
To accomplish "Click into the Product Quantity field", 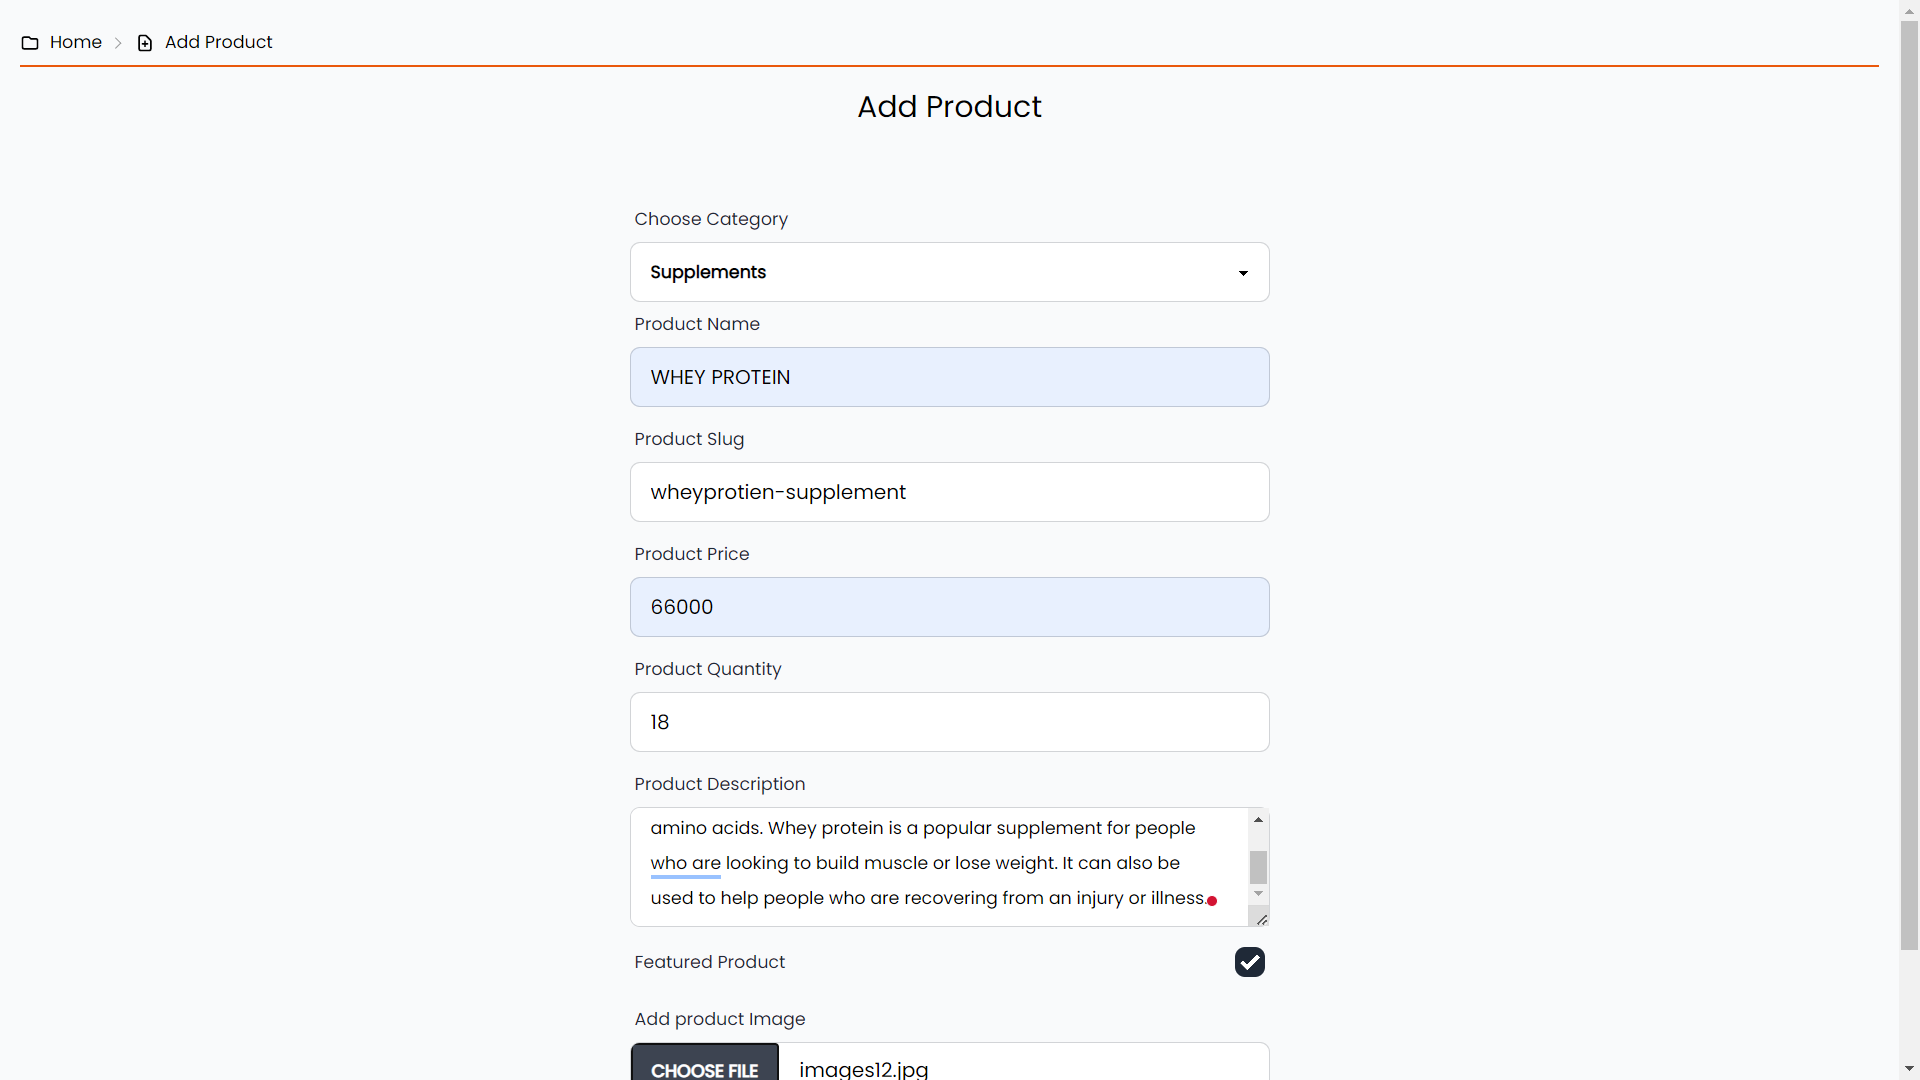I will tap(949, 722).
